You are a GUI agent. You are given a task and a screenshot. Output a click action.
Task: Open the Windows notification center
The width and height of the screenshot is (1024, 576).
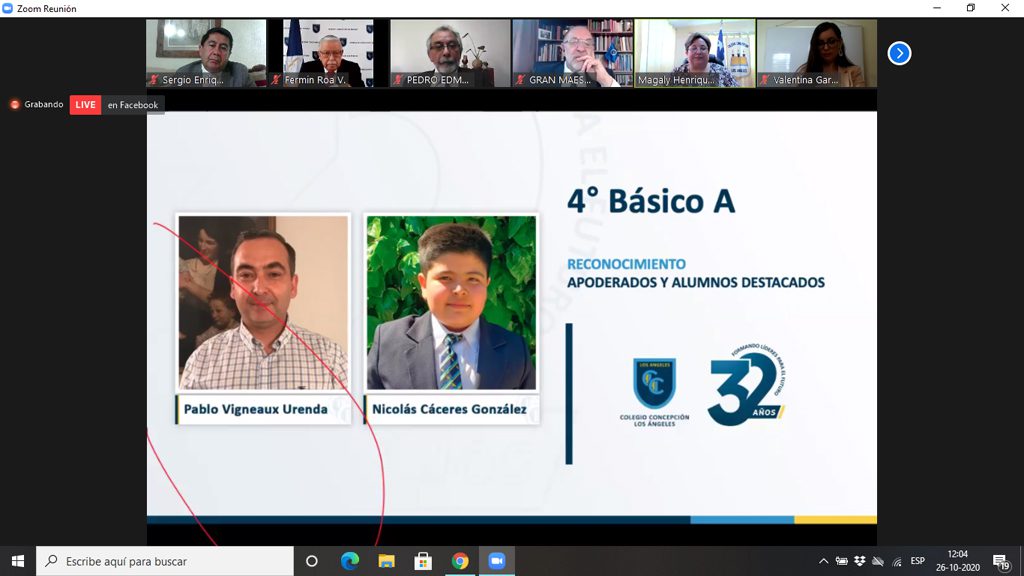click(x=1000, y=561)
